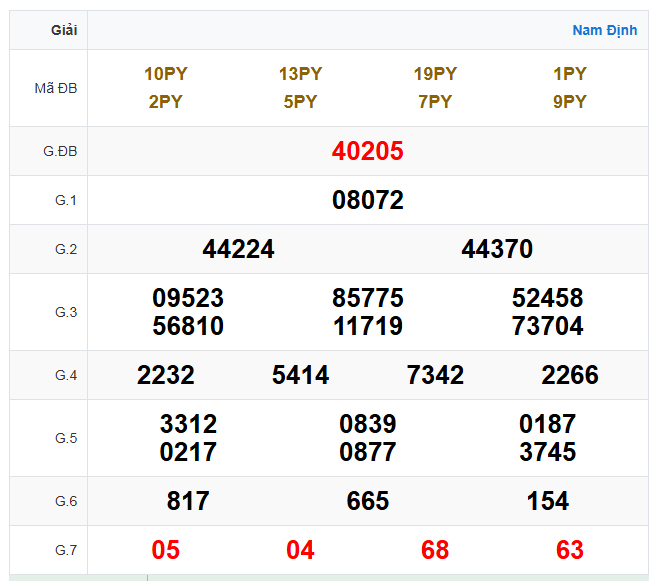The width and height of the screenshot is (652, 581).
Task: Select the Giải column header
Action: click(64, 30)
